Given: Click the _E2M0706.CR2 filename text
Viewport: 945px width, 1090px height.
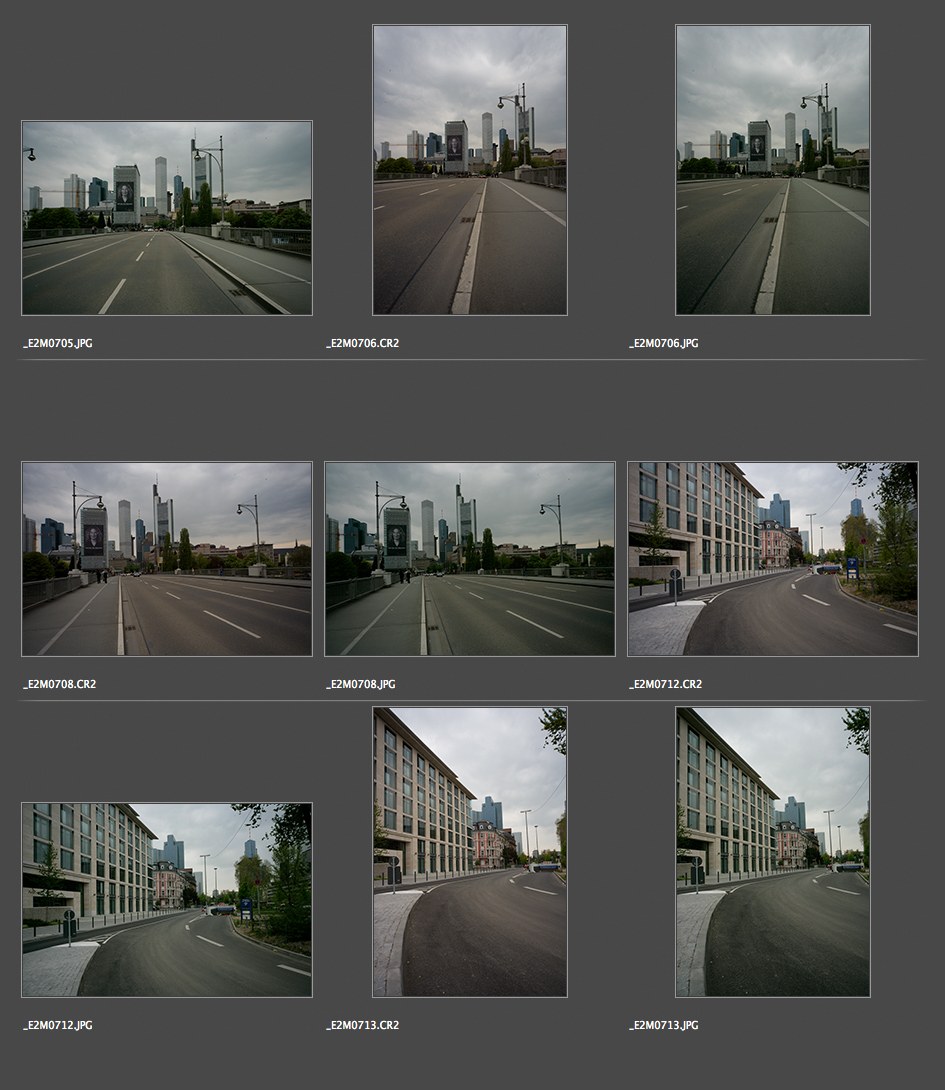Looking at the screenshot, I should tap(362, 344).
